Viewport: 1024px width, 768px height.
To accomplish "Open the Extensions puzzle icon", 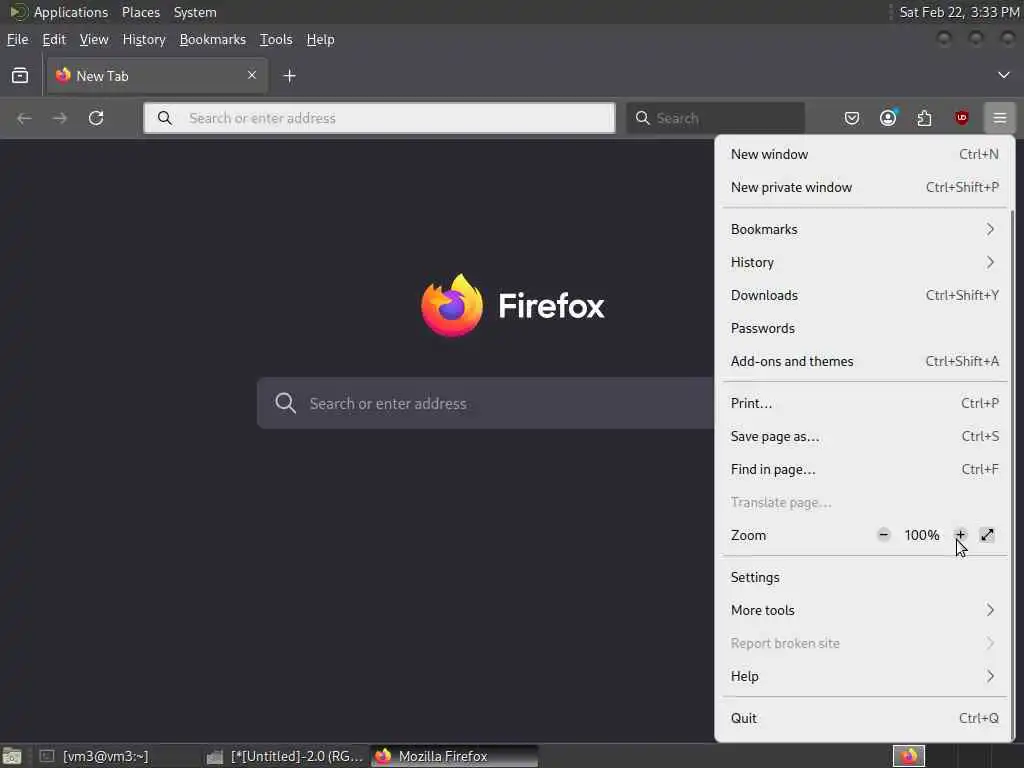I will coord(925,118).
